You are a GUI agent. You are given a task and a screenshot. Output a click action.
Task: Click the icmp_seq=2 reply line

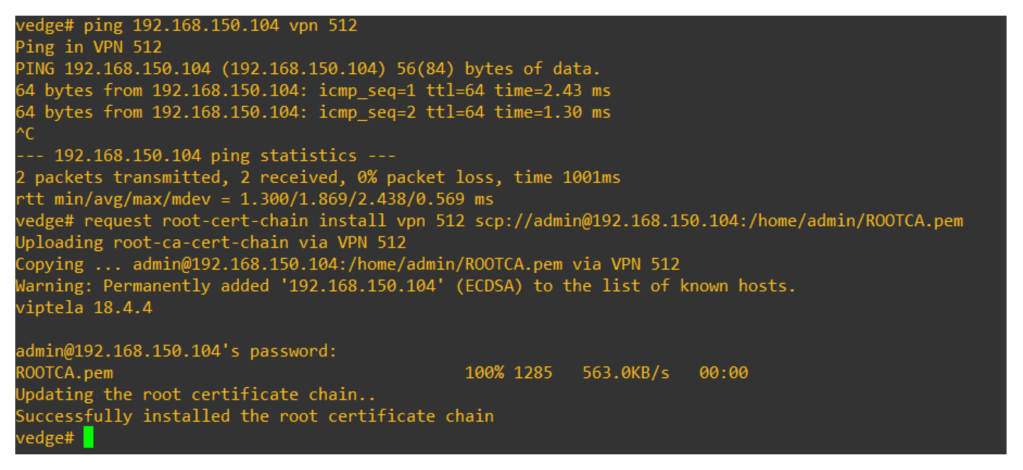pos(312,112)
